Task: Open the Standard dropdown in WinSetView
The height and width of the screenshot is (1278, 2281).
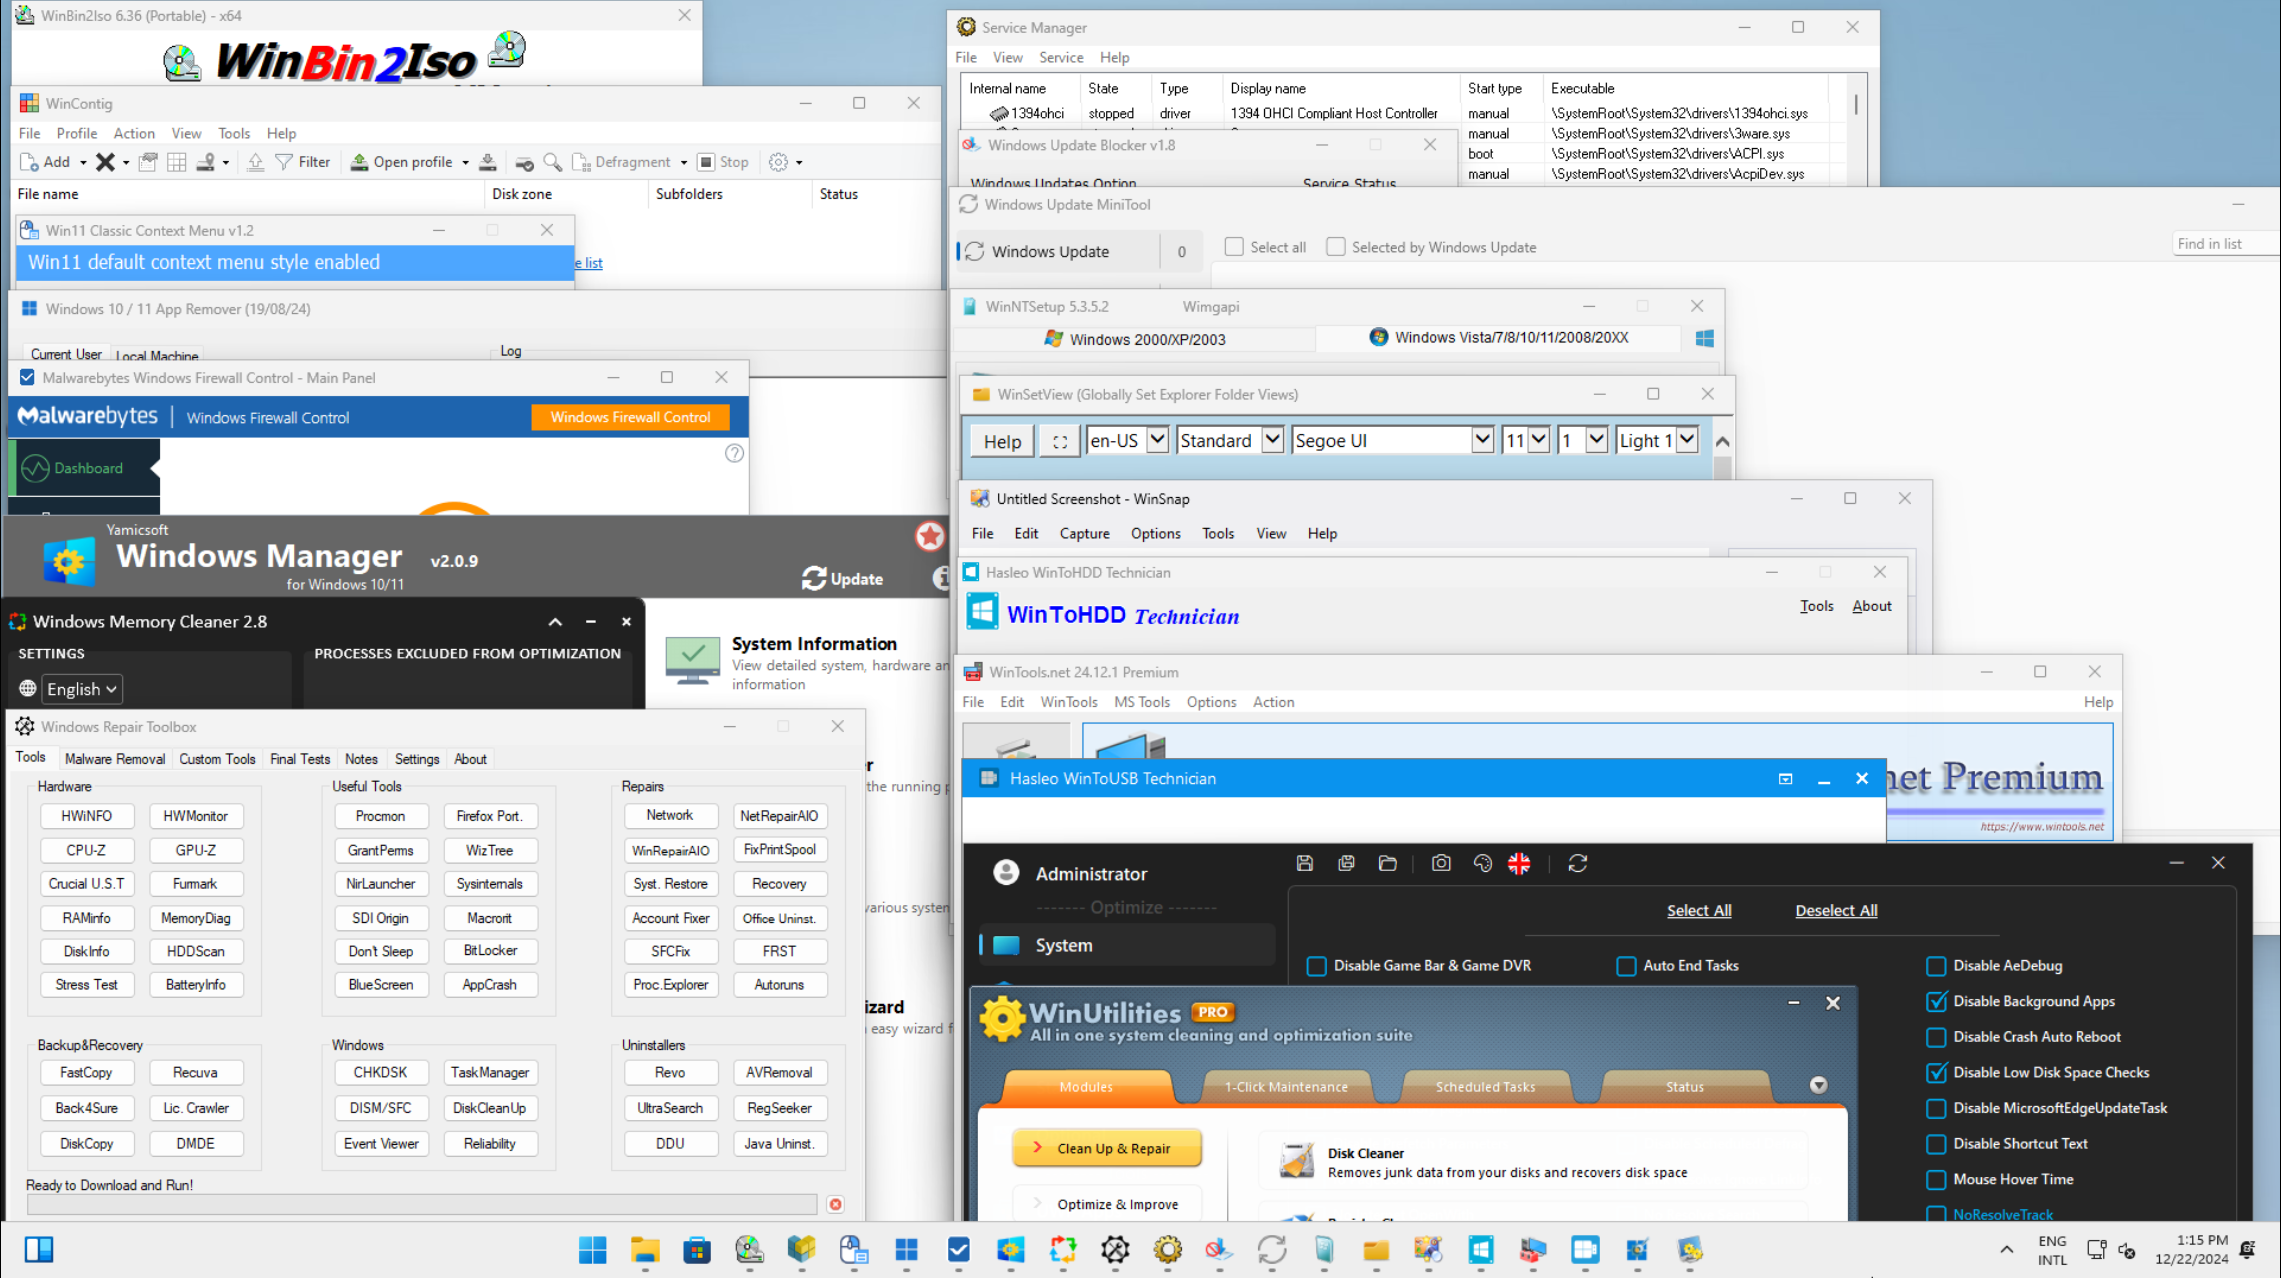Action: (x=1230, y=440)
